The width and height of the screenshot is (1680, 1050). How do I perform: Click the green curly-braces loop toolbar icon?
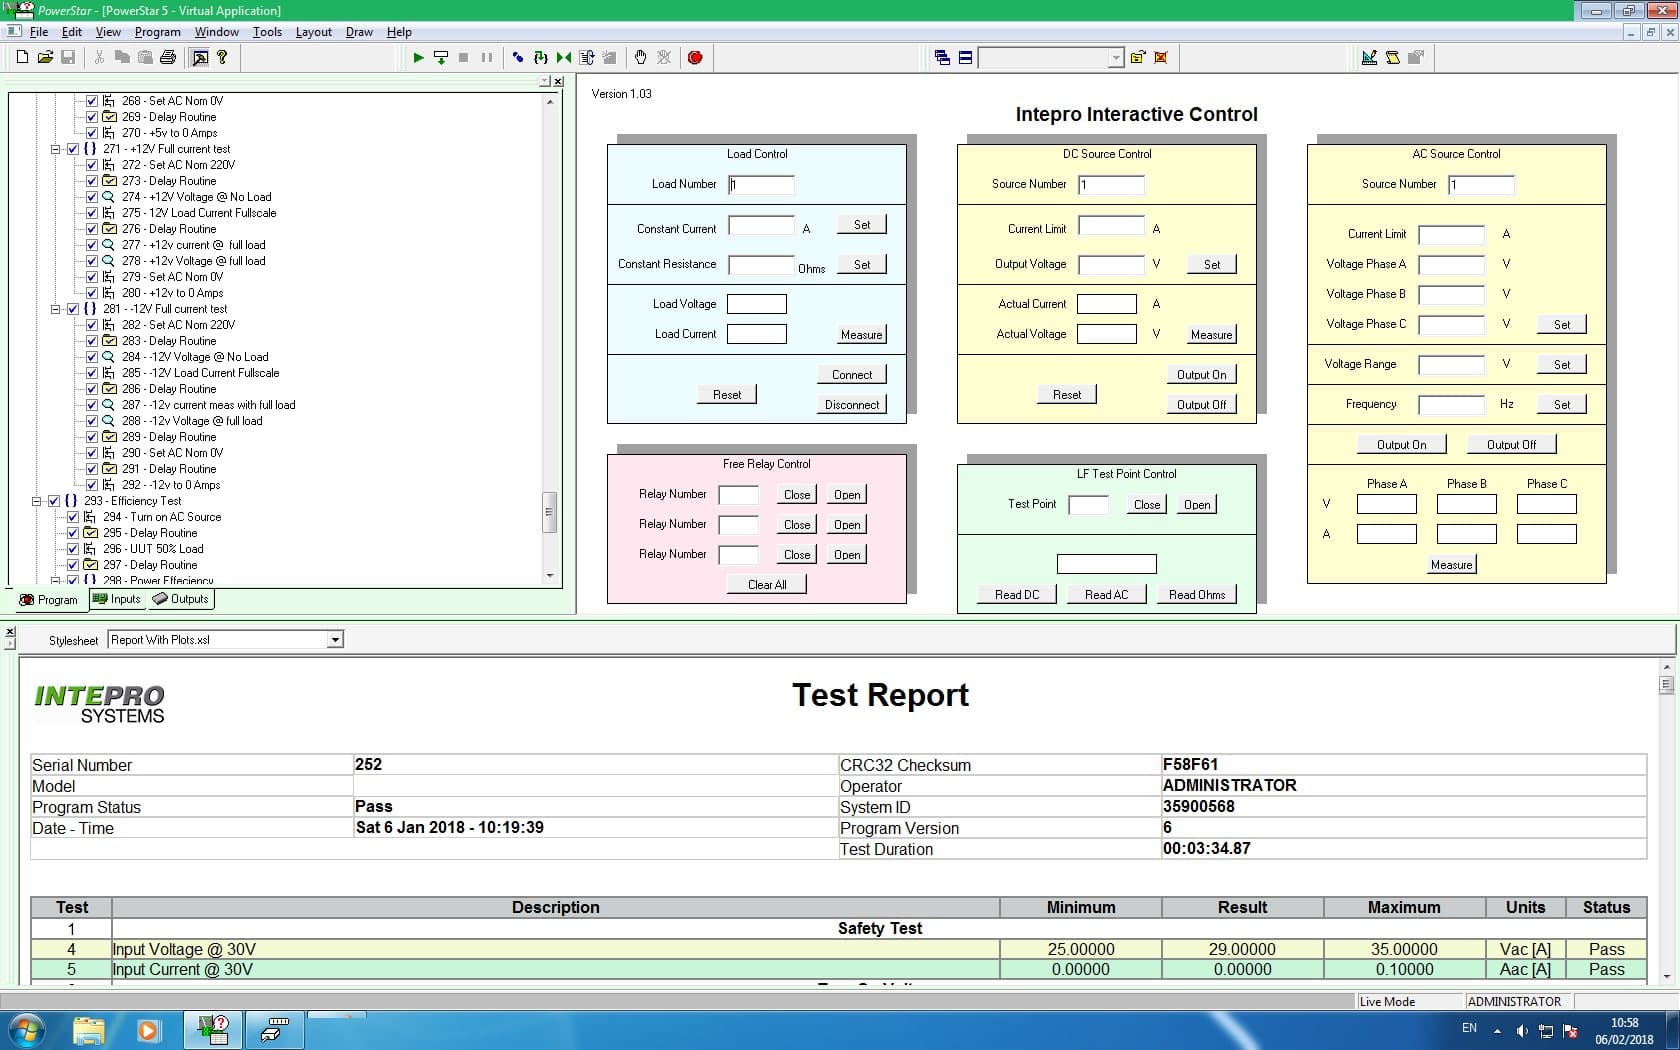click(x=541, y=57)
